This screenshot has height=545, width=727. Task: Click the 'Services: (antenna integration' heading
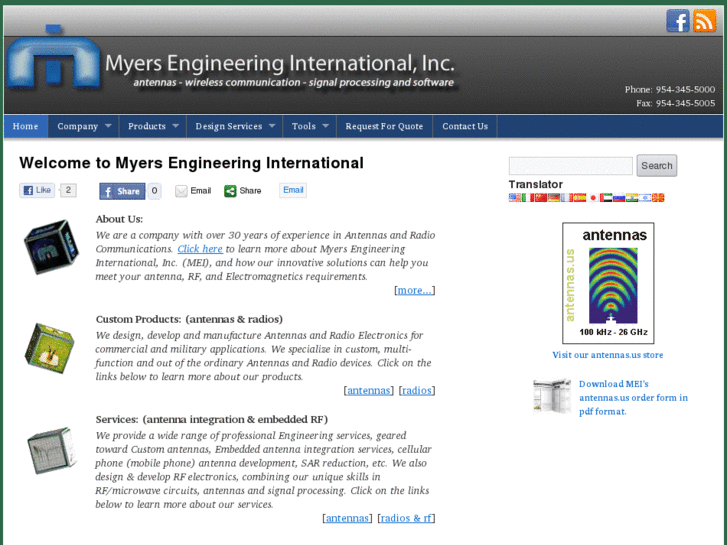tap(211, 419)
